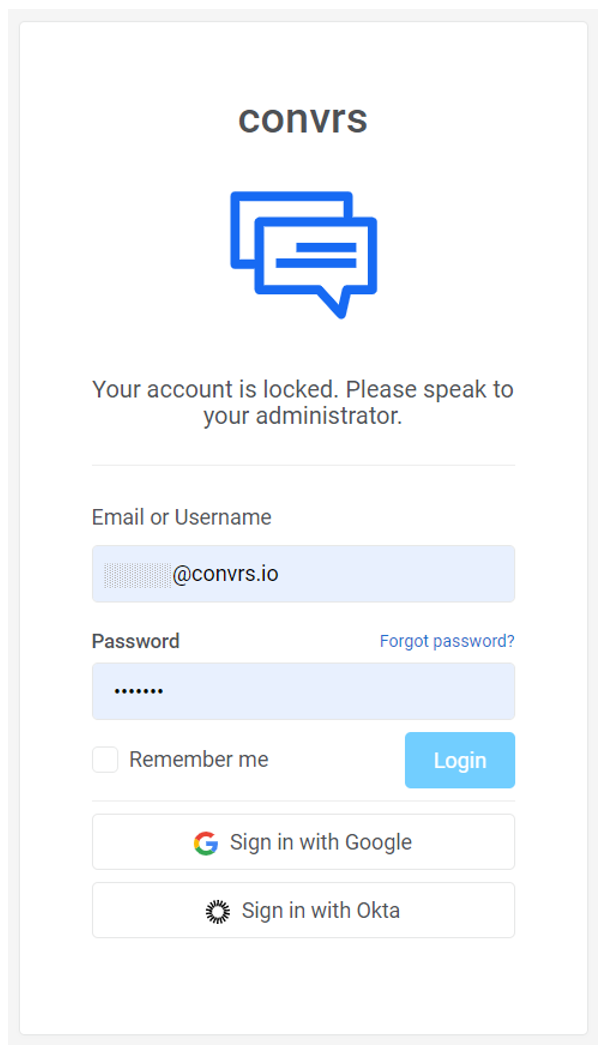Click the Okta sunburst icon
The image size is (604, 1052).
(217, 911)
